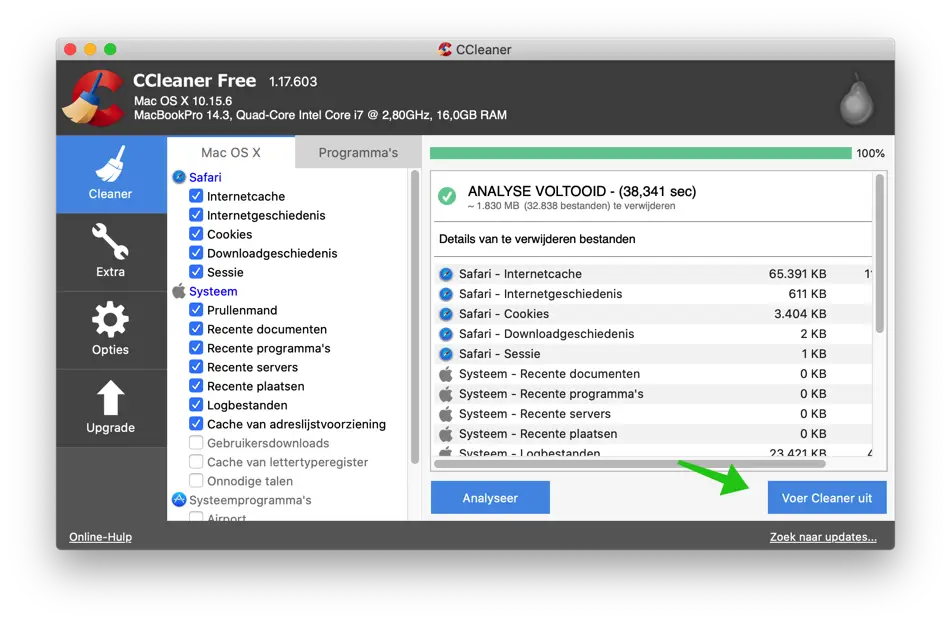Click the pear icon in the header
Screen dimensions: 951x624
coord(856,99)
